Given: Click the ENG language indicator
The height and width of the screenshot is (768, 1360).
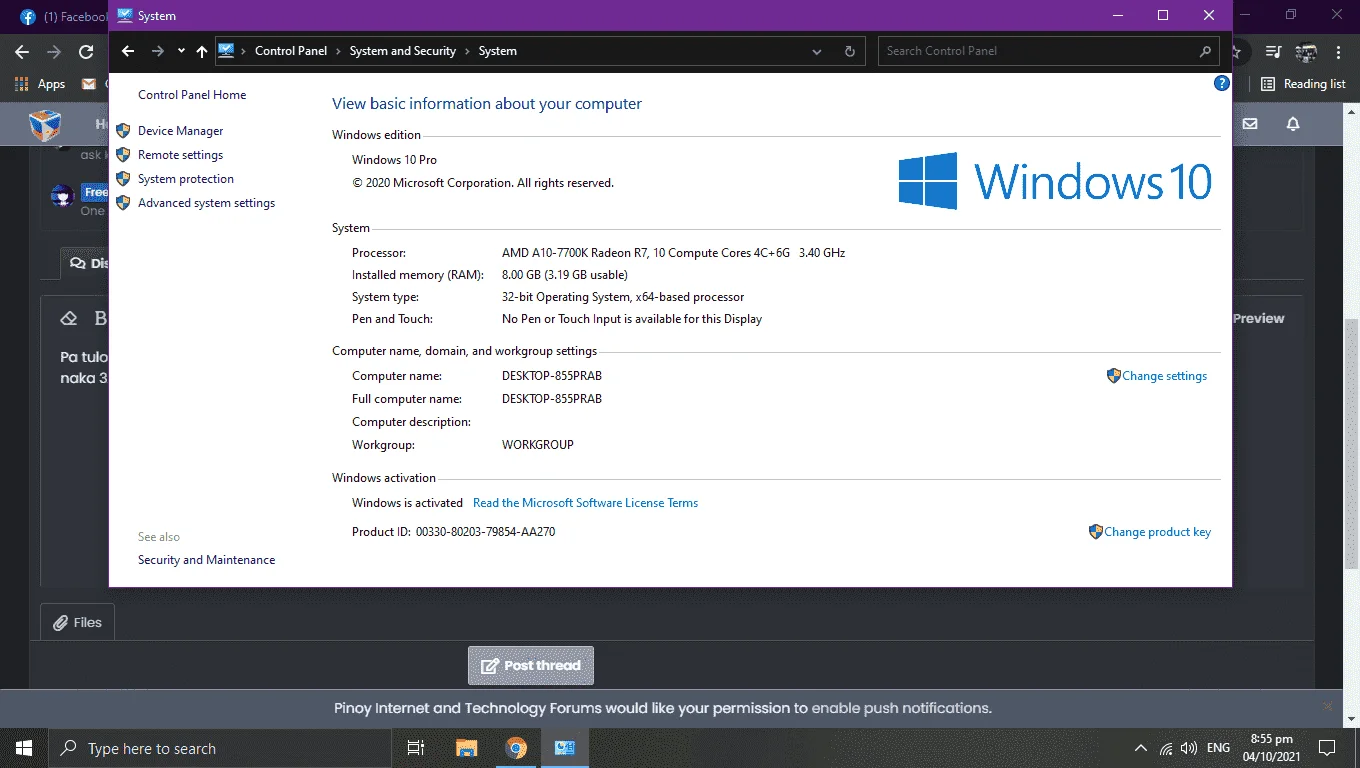Looking at the screenshot, I should pyautogui.click(x=1218, y=748).
